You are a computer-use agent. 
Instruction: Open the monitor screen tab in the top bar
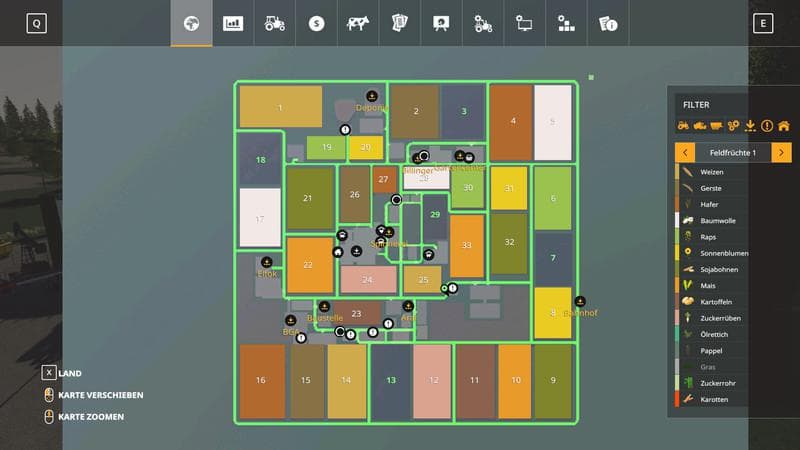pyautogui.click(x=524, y=23)
